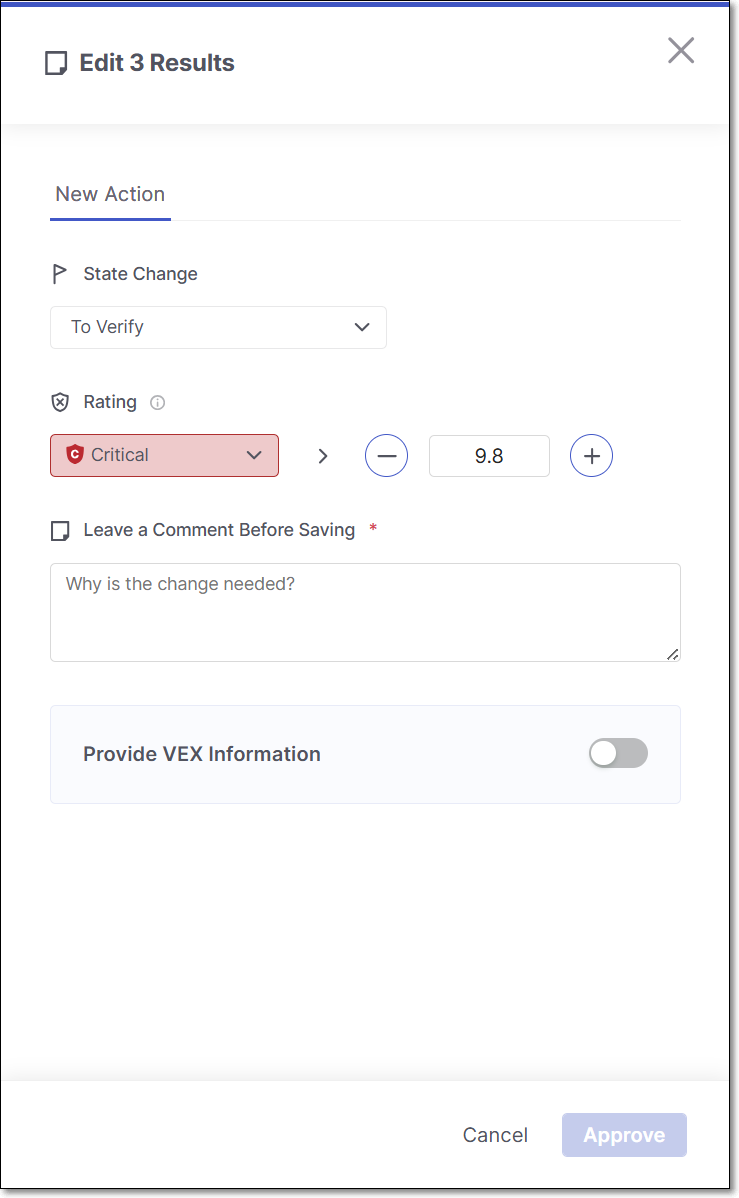
Task: Open the To Verify state dropdown
Action: click(x=218, y=327)
